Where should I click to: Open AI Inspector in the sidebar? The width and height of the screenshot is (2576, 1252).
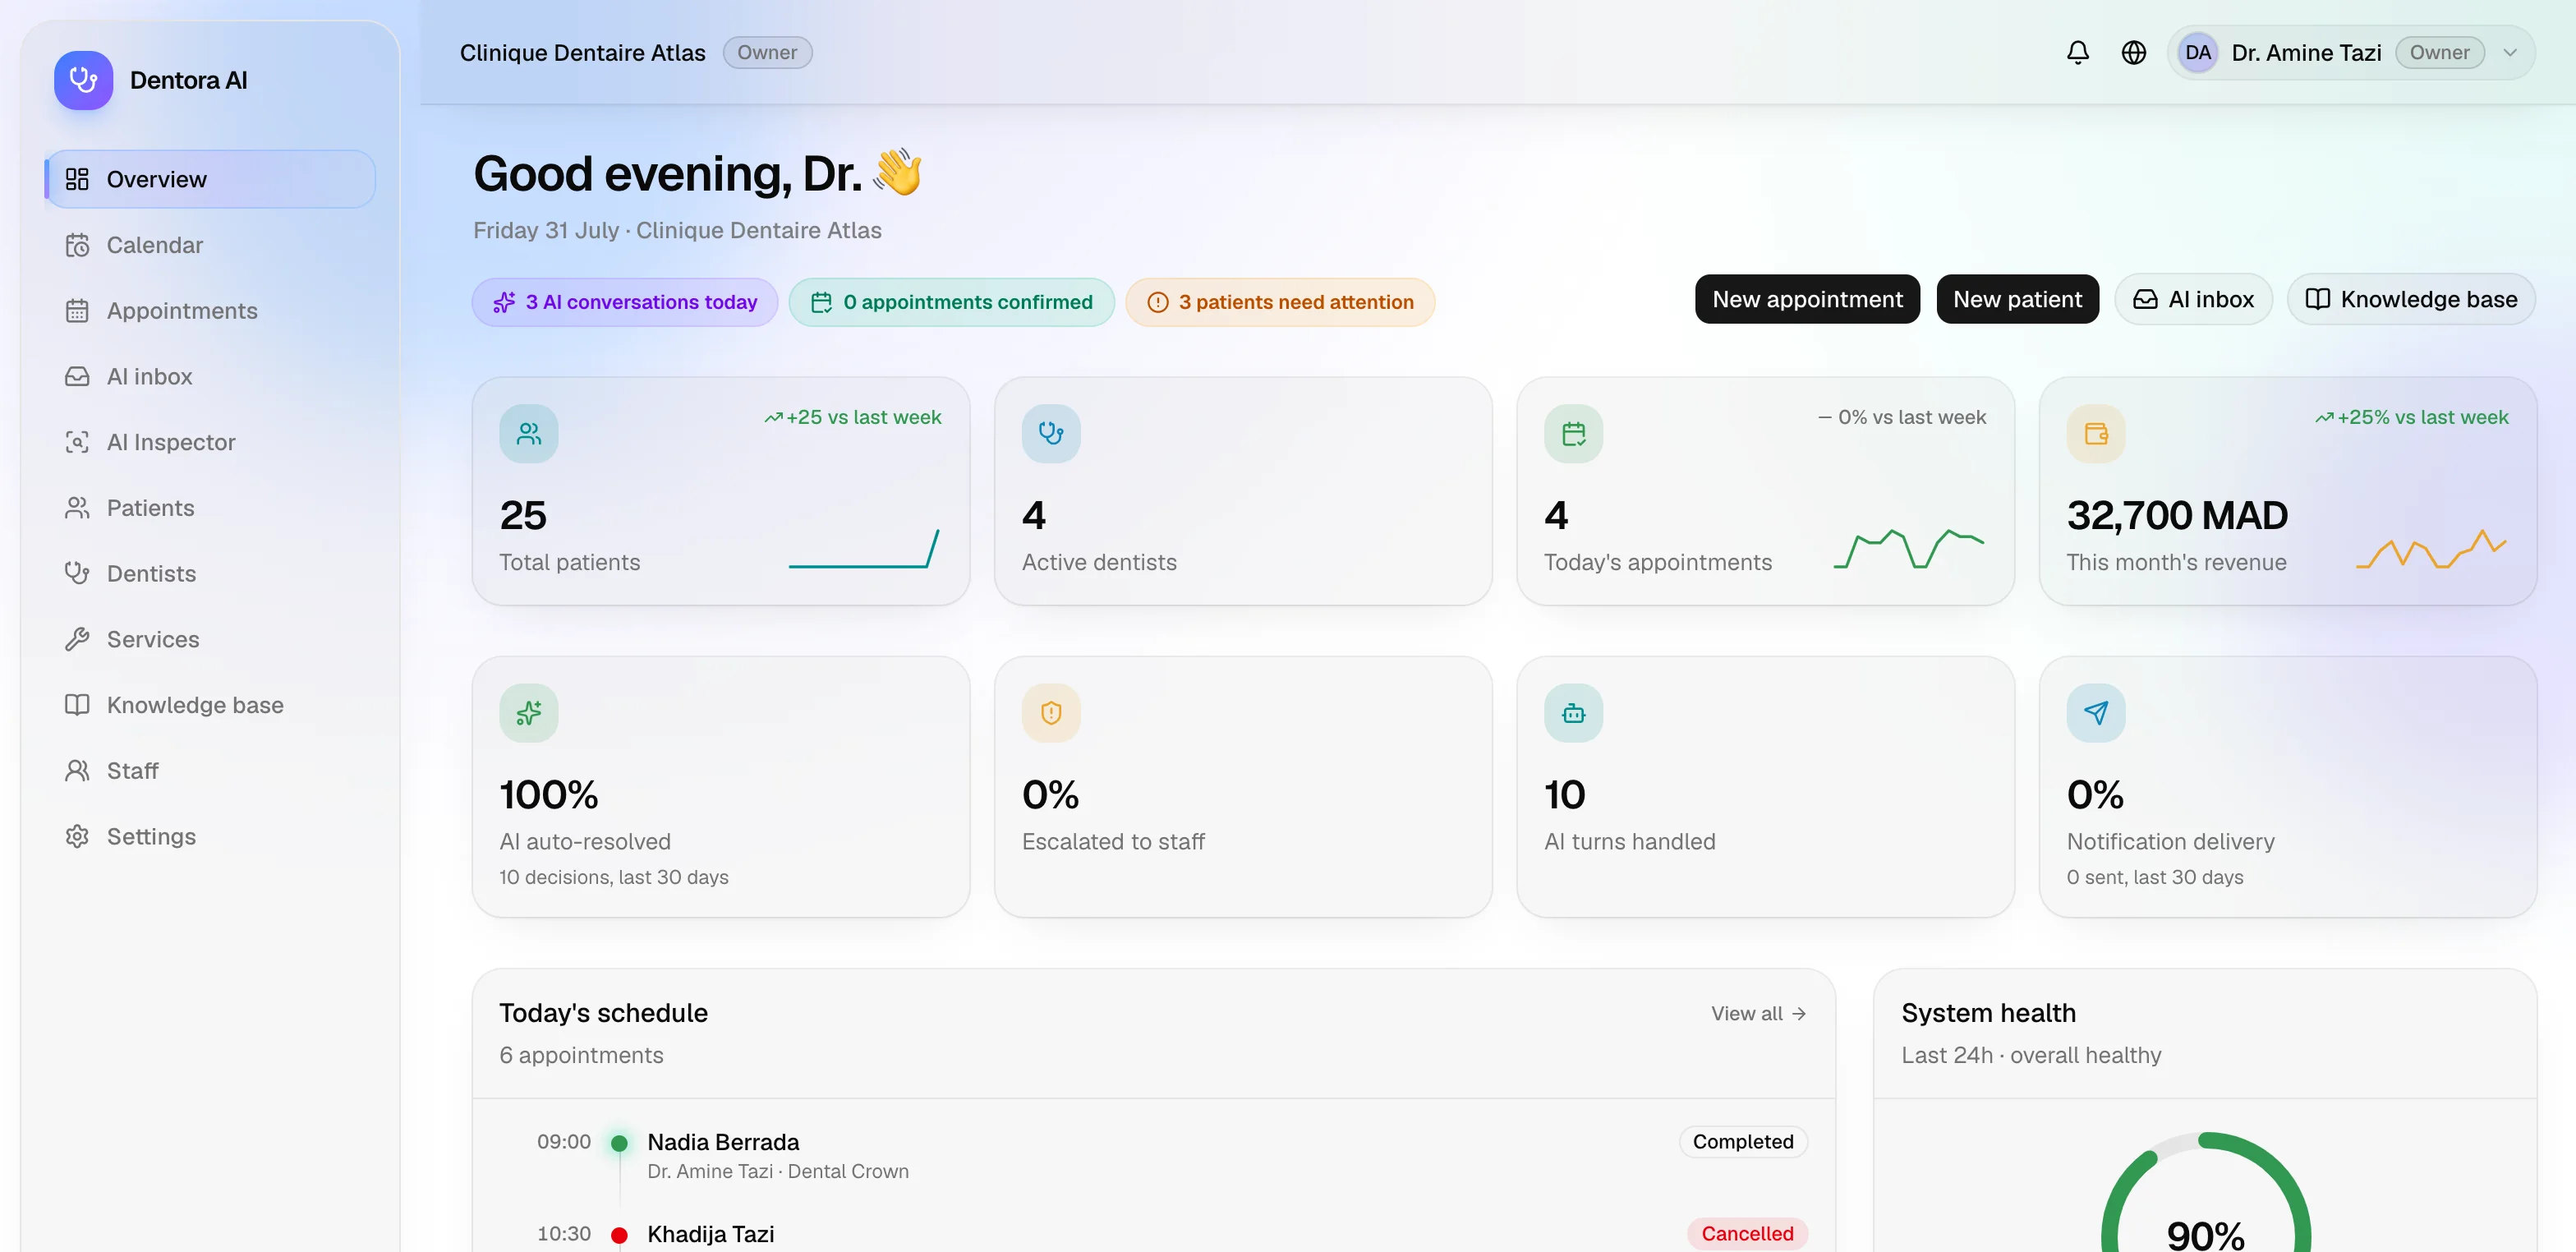coord(210,442)
